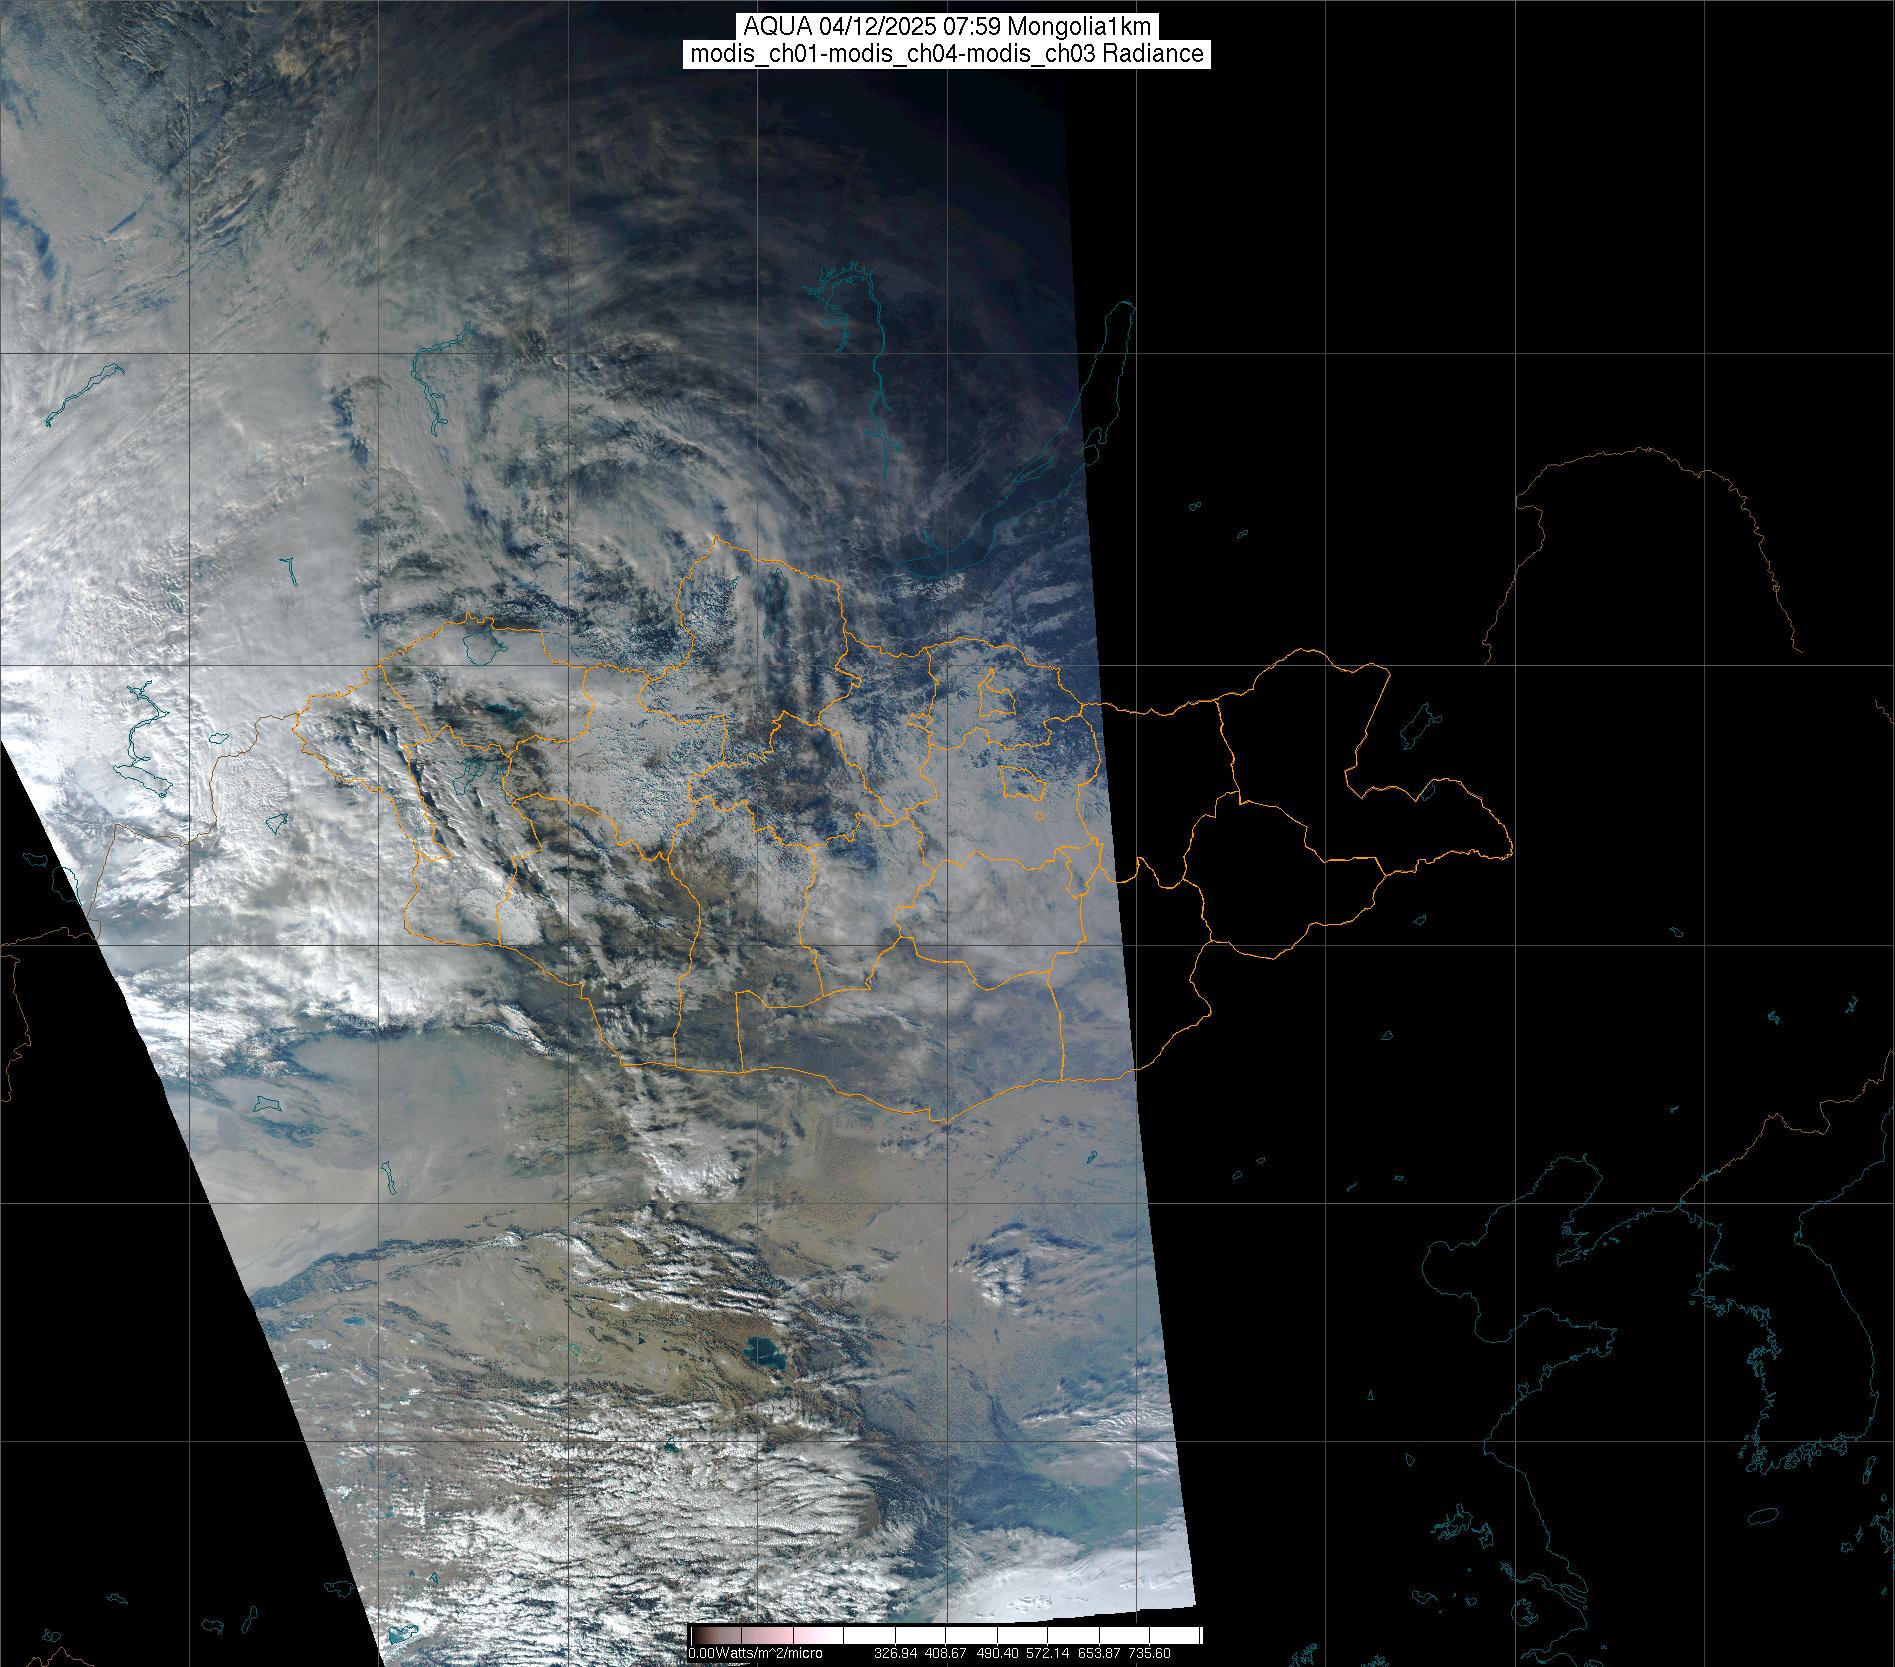Click the "490.40" scale value
The image size is (1895, 1667).
pos(997,1653)
